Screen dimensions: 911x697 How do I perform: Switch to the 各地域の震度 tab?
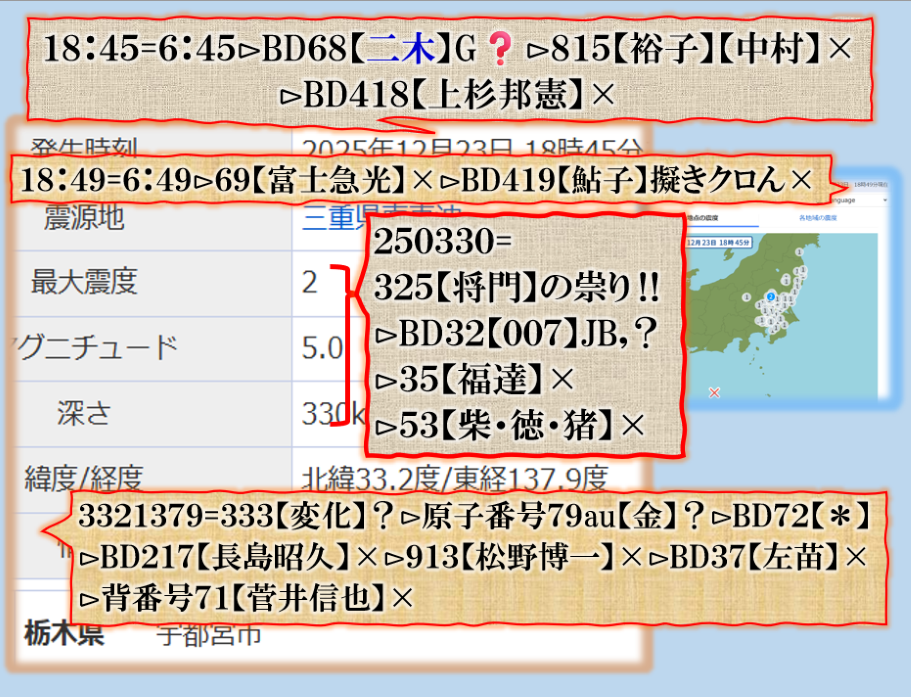click(817, 218)
